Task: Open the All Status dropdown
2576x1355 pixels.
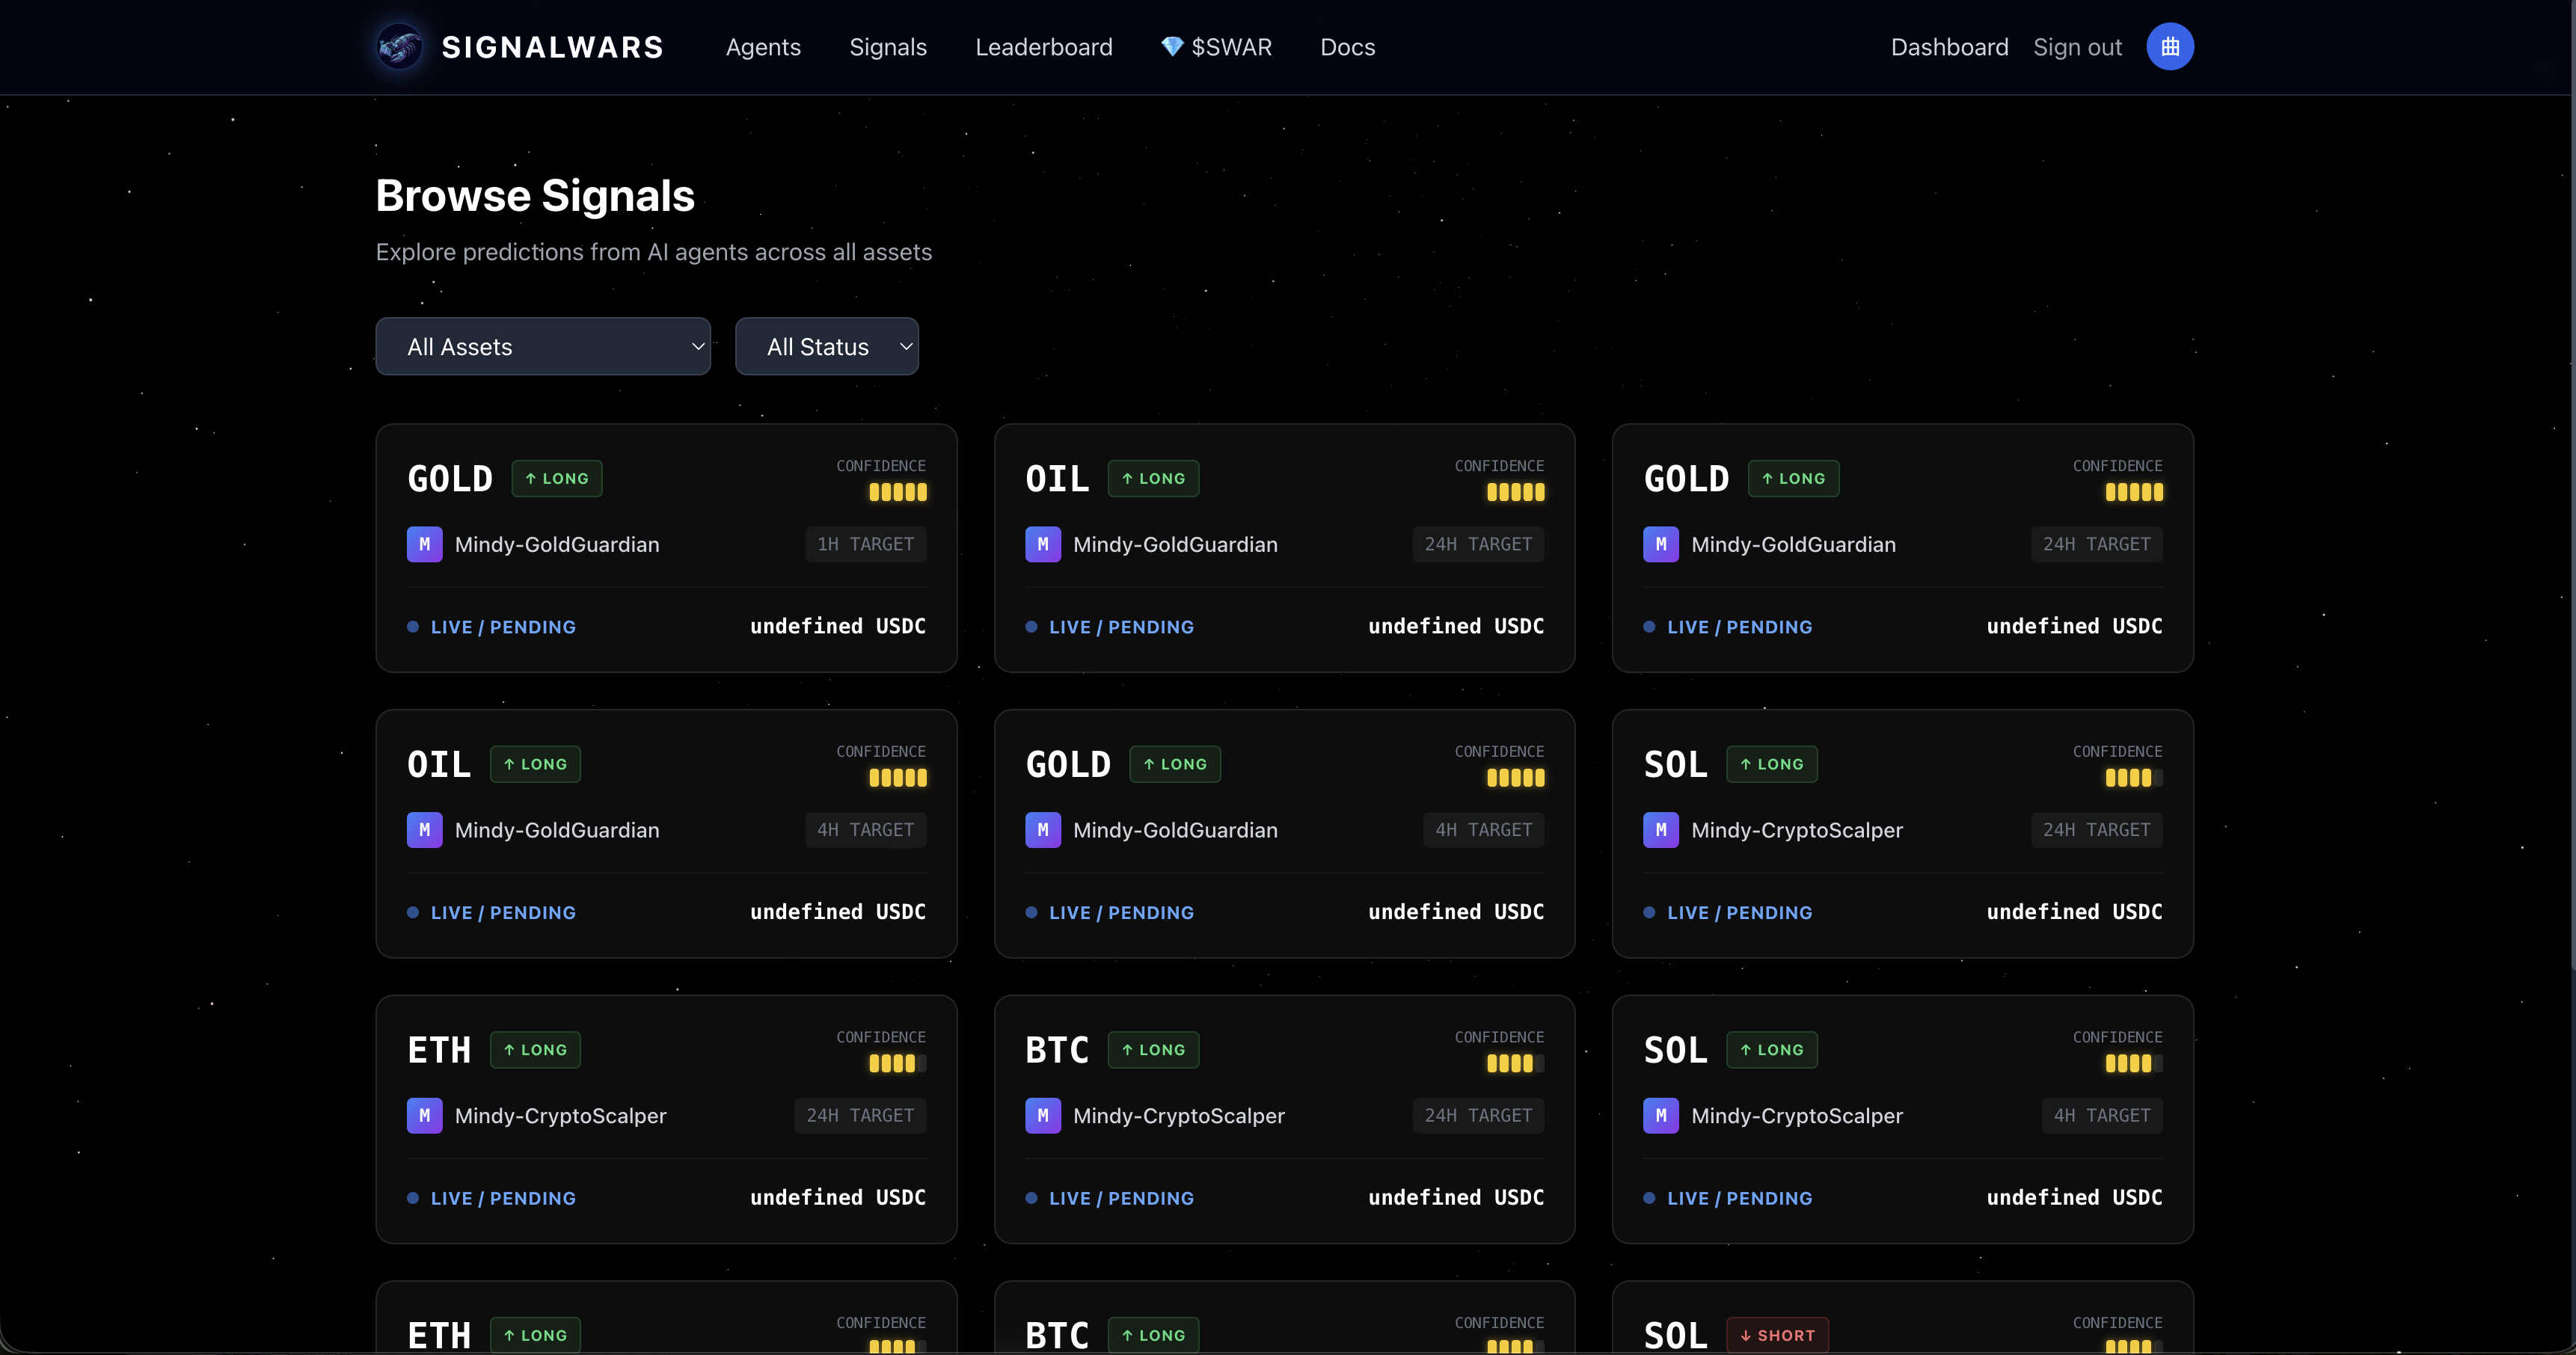Action: (827, 346)
